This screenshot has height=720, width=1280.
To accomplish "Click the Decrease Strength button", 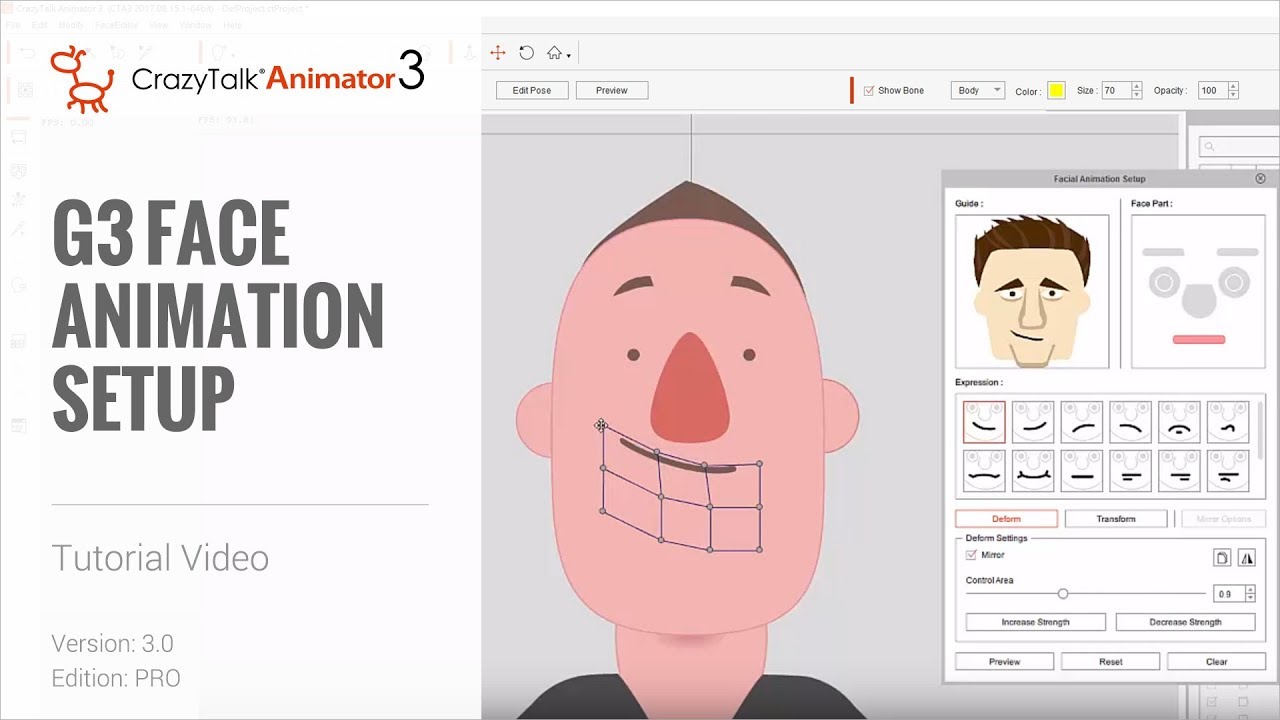I will (x=1185, y=622).
